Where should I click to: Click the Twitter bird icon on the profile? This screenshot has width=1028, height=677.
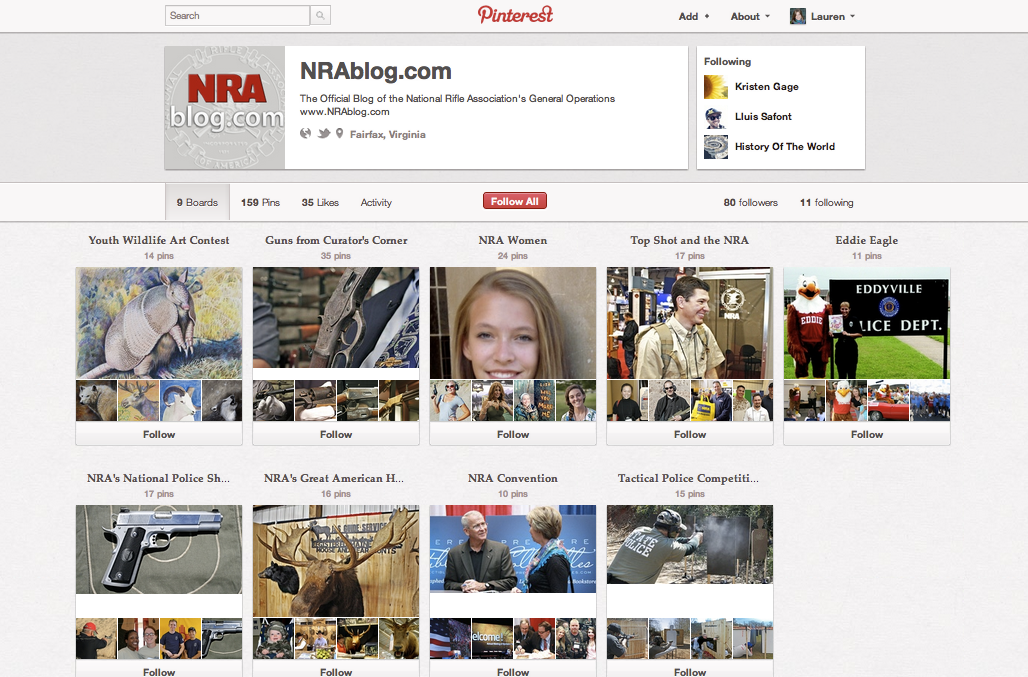coord(323,133)
